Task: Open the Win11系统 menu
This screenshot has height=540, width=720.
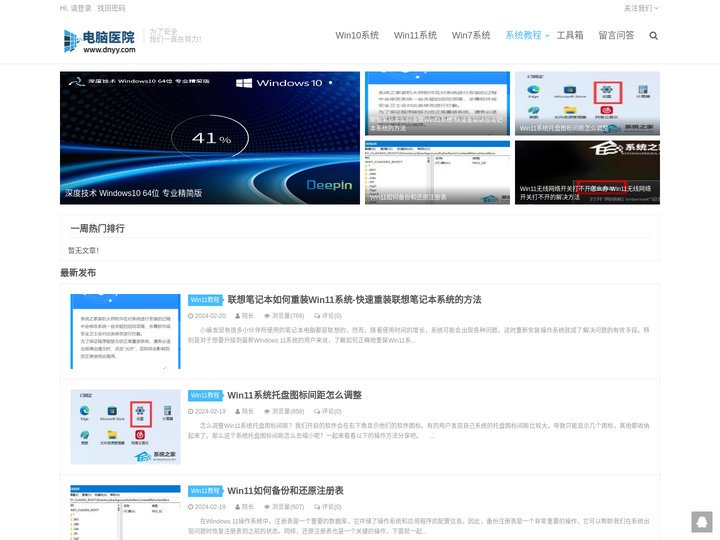Action: coord(415,35)
